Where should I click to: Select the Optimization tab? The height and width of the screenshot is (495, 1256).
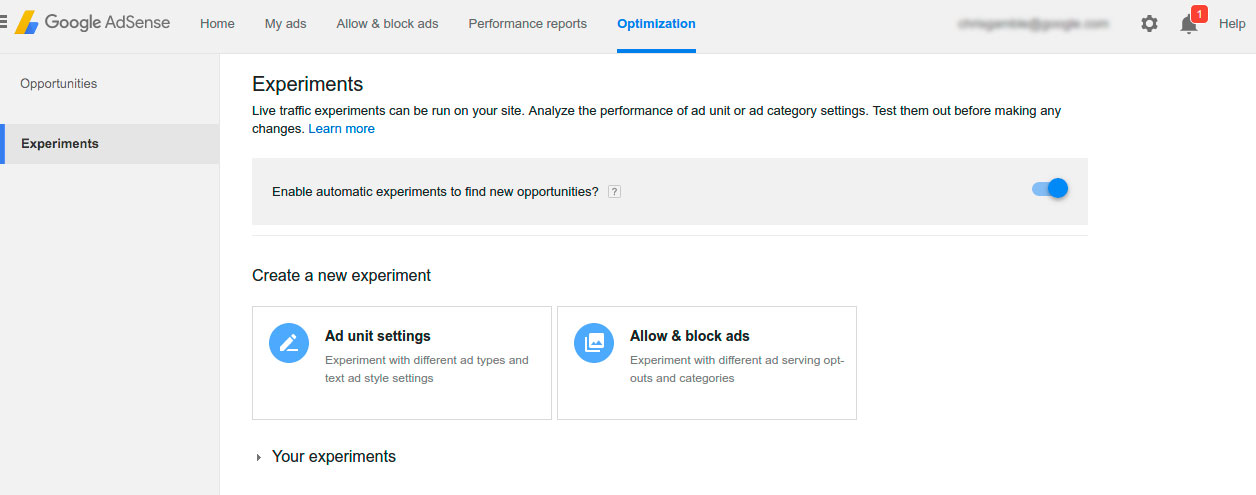[x=656, y=24]
